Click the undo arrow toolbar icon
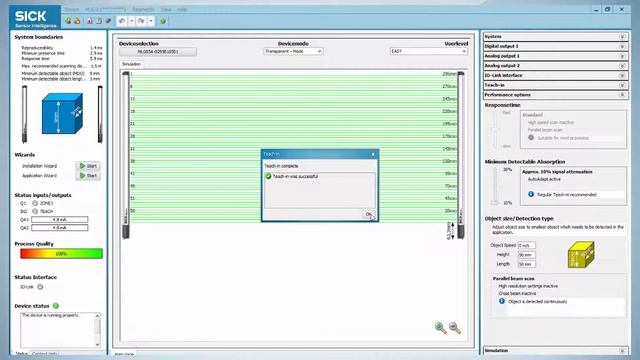The width and height of the screenshot is (640, 360). tap(122, 21)
